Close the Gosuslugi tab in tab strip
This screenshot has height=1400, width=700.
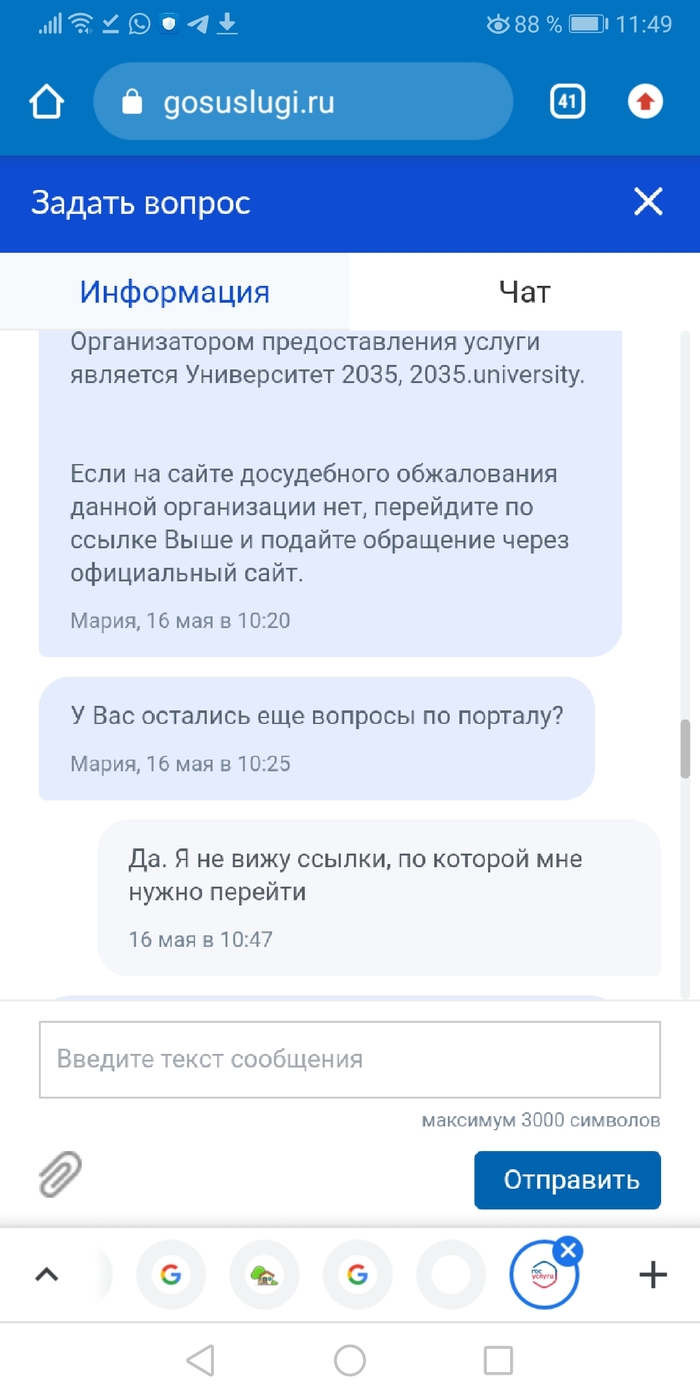(x=568, y=1250)
